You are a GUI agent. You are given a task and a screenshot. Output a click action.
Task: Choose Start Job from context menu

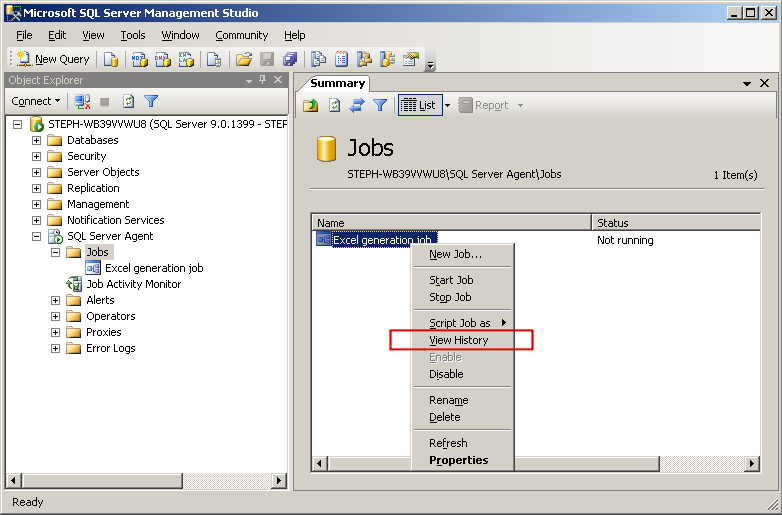click(x=463, y=280)
